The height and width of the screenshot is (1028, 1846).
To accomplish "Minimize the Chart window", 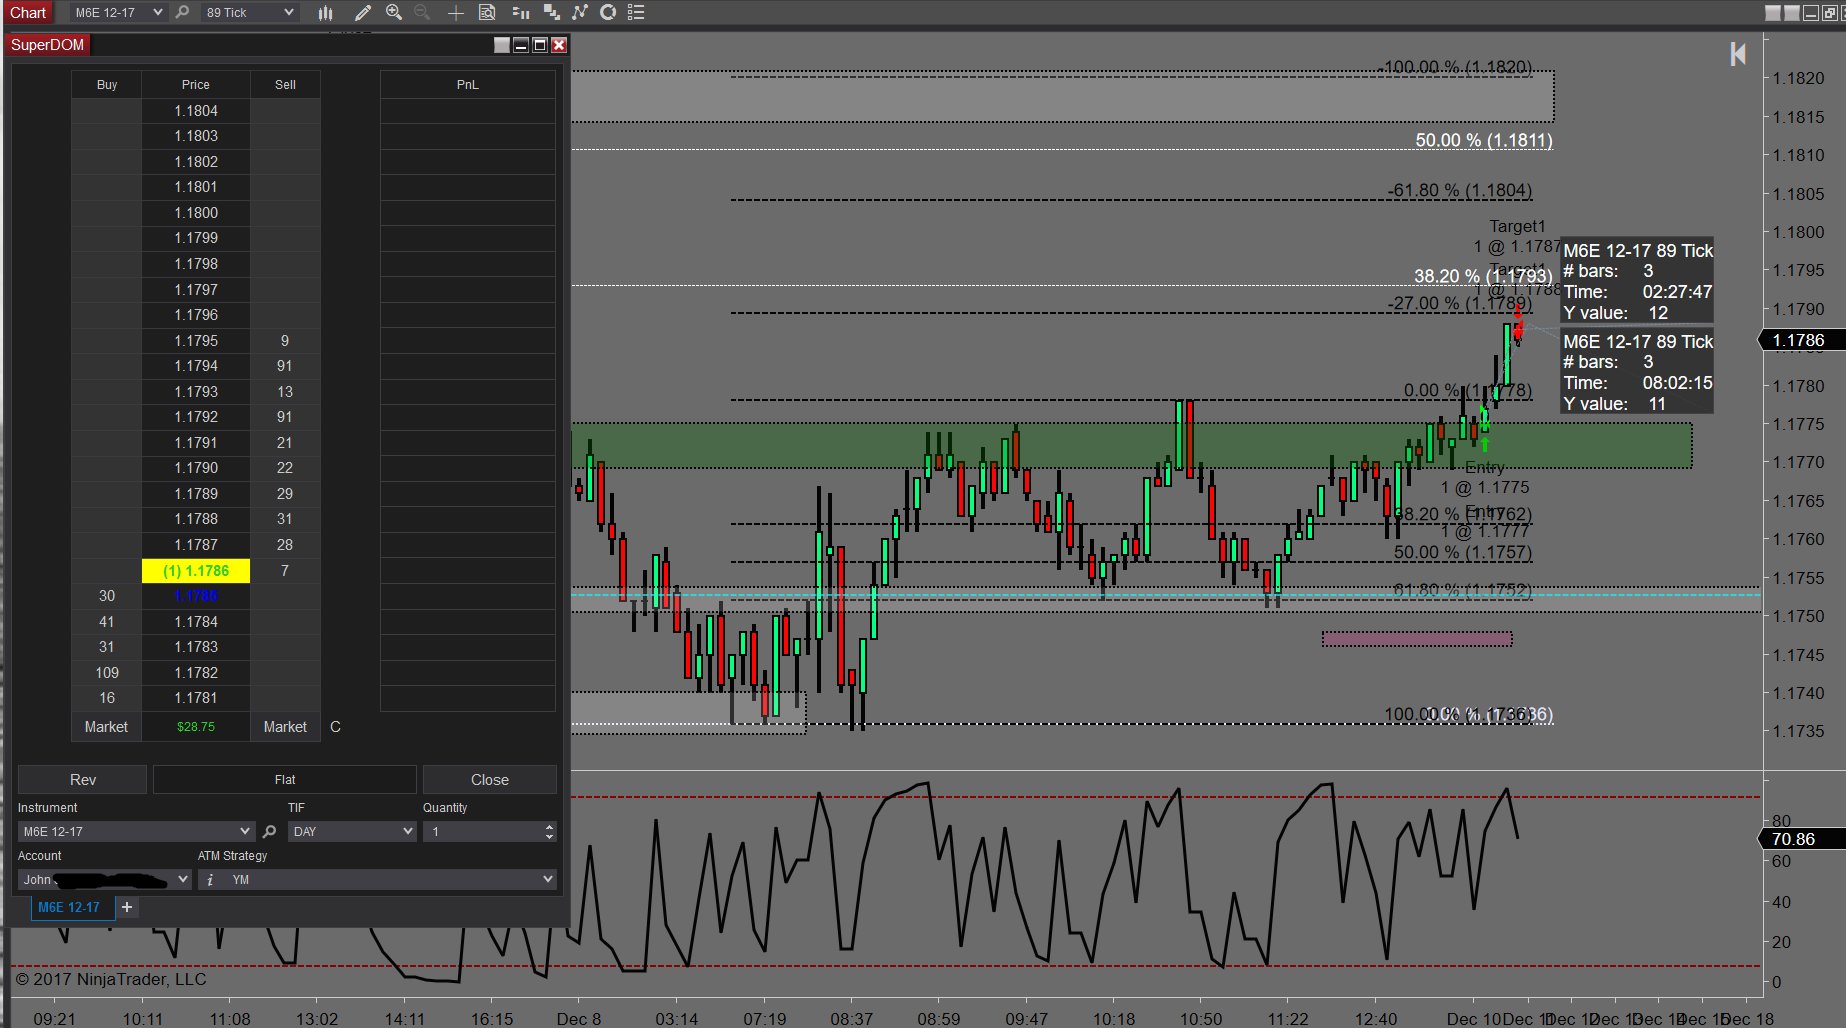I will tap(1810, 13).
